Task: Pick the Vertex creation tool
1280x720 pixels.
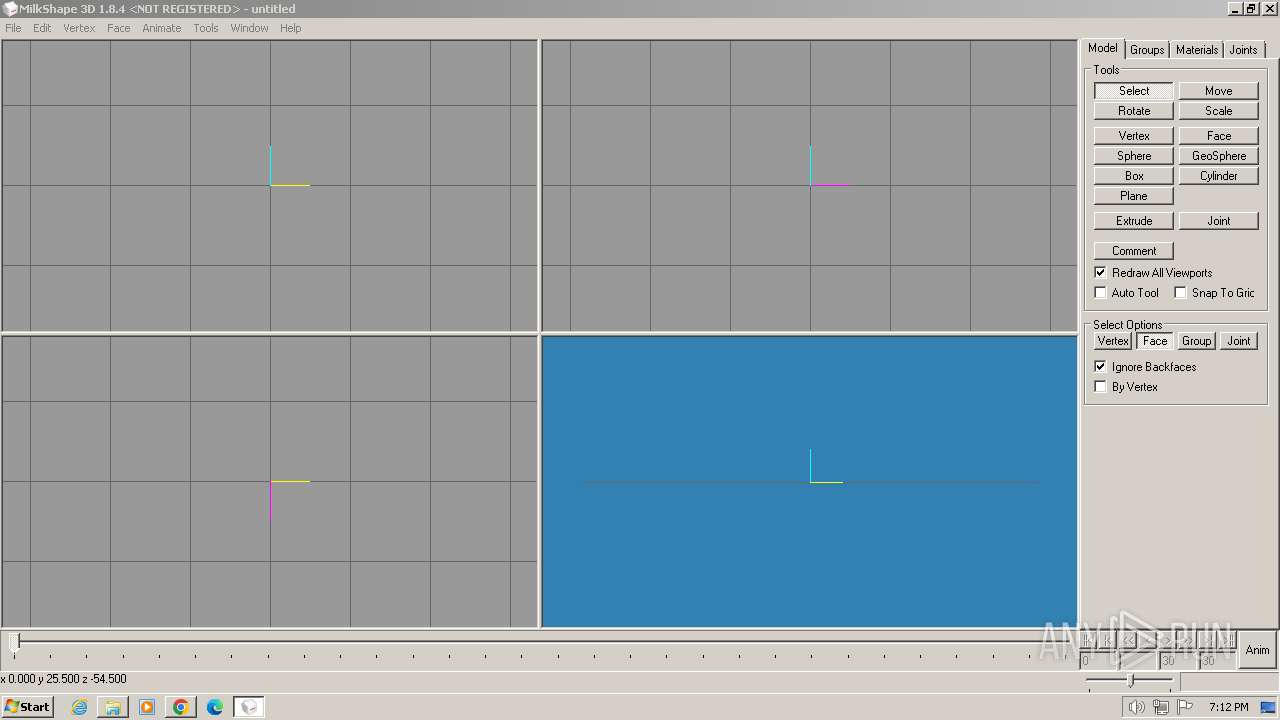Action: tap(1134, 136)
